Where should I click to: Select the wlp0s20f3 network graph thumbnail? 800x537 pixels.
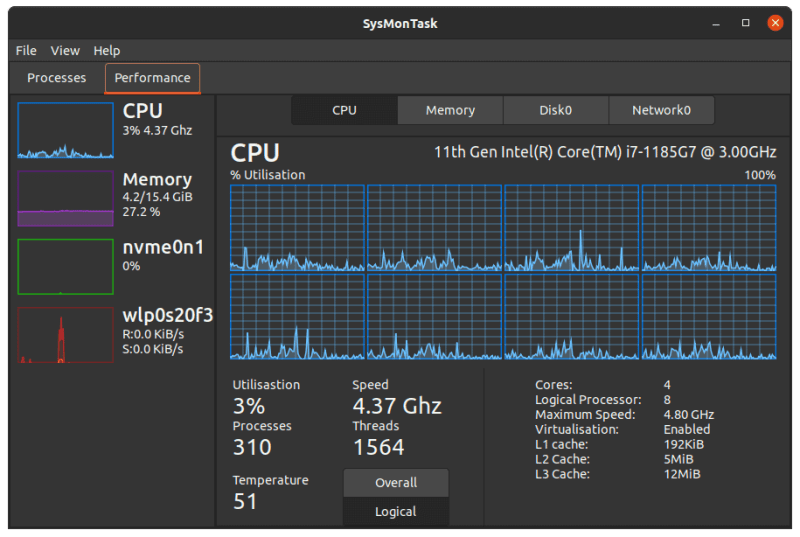65,335
